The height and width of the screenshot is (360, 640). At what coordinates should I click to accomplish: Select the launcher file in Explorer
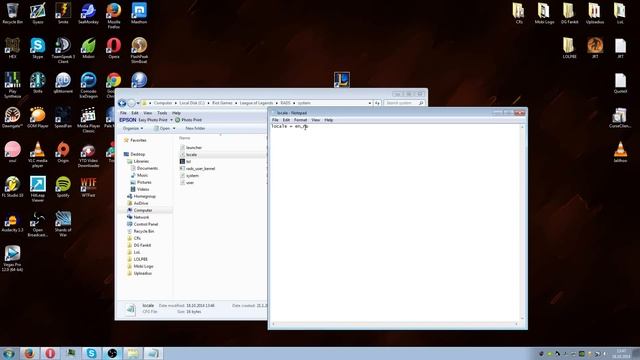194,147
